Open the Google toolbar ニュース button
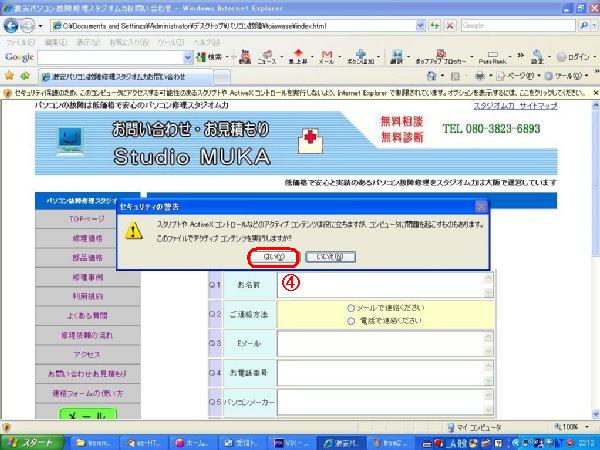This screenshot has height=450, width=600. click(x=267, y=57)
